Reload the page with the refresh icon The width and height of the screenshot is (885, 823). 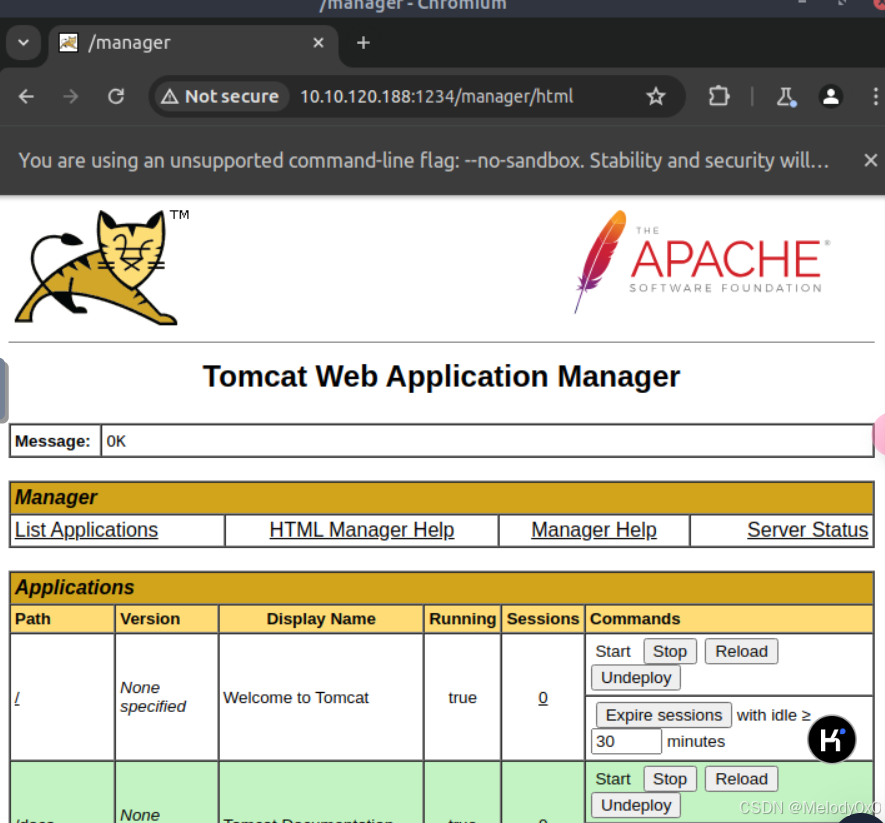click(x=116, y=97)
